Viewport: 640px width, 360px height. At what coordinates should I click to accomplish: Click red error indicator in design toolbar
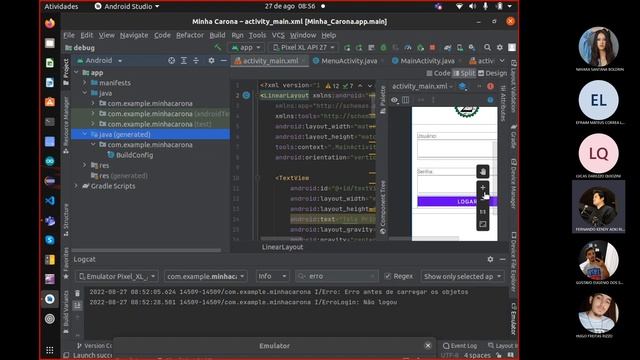[x=490, y=86]
